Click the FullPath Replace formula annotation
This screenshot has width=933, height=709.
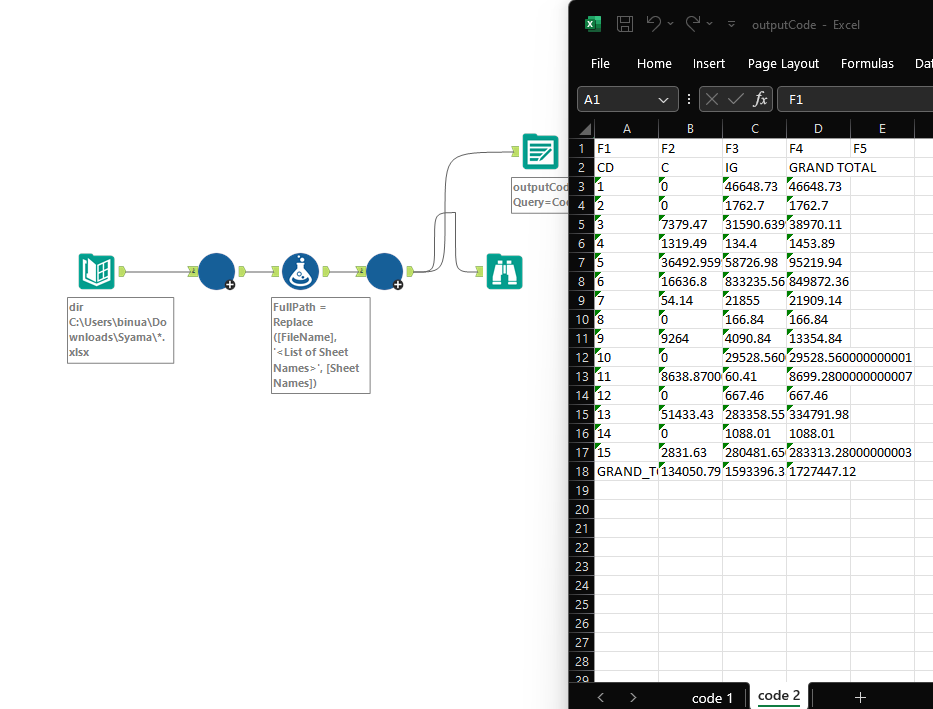click(x=321, y=345)
